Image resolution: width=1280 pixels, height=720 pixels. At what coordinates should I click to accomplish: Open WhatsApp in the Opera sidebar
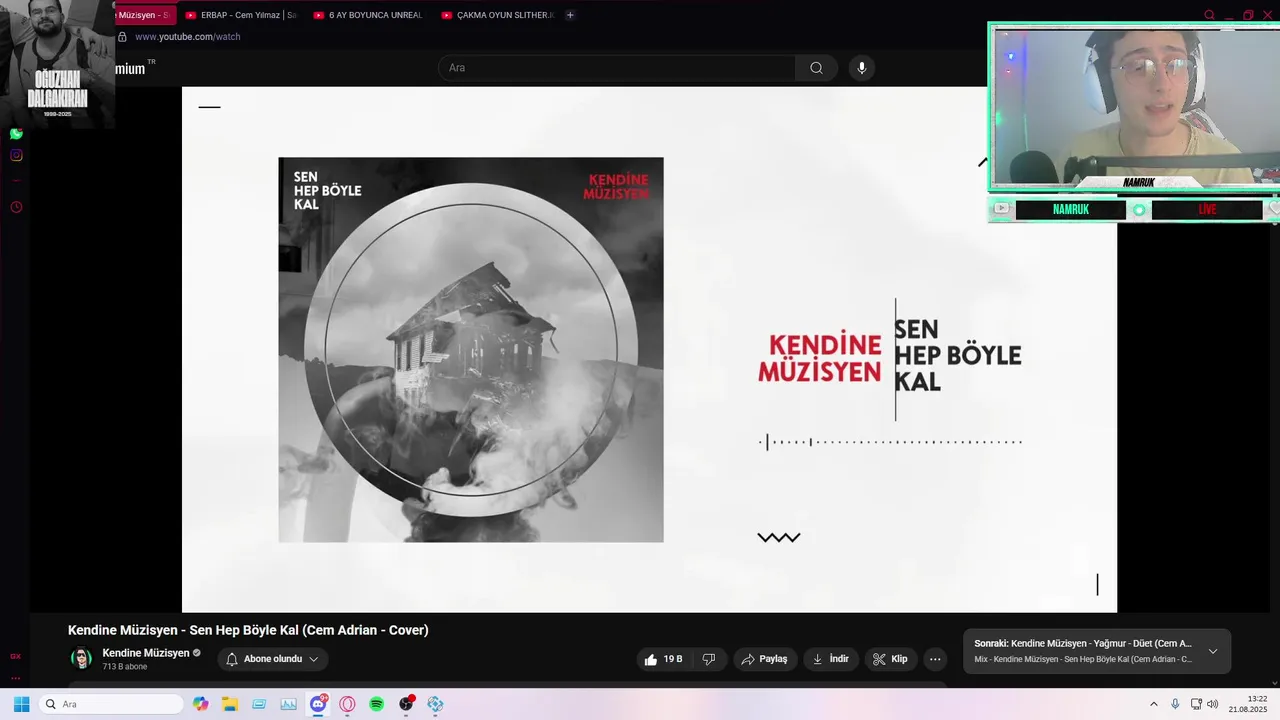(16, 134)
